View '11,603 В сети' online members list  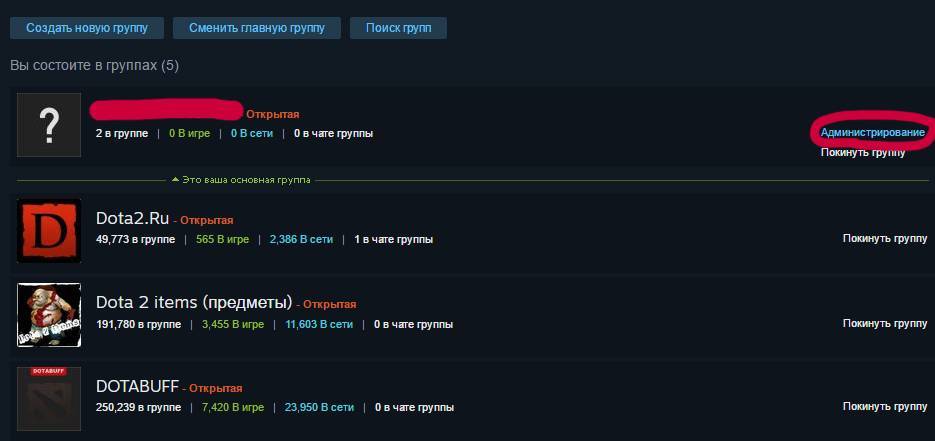[319, 325]
